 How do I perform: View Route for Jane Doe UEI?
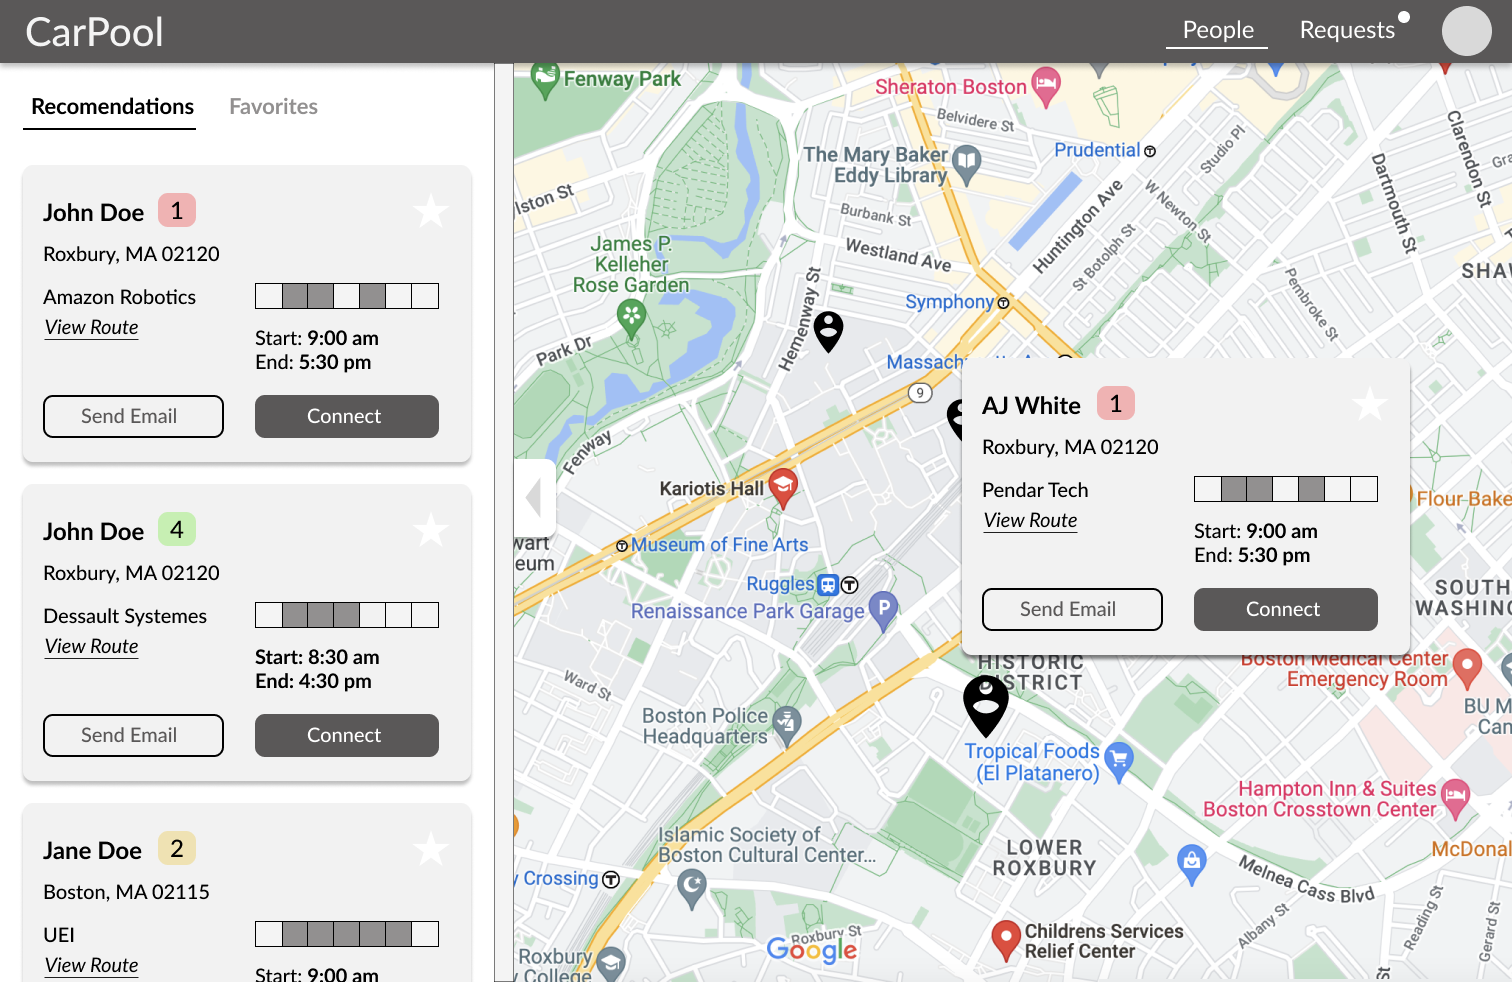coord(92,966)
